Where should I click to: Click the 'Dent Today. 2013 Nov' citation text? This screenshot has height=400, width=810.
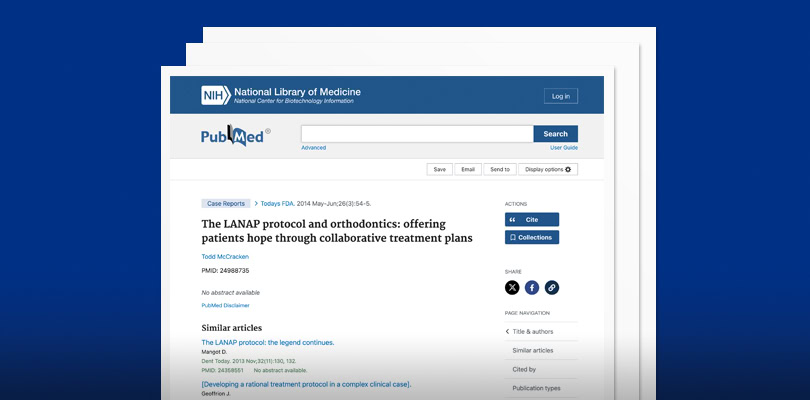[248, 361]
